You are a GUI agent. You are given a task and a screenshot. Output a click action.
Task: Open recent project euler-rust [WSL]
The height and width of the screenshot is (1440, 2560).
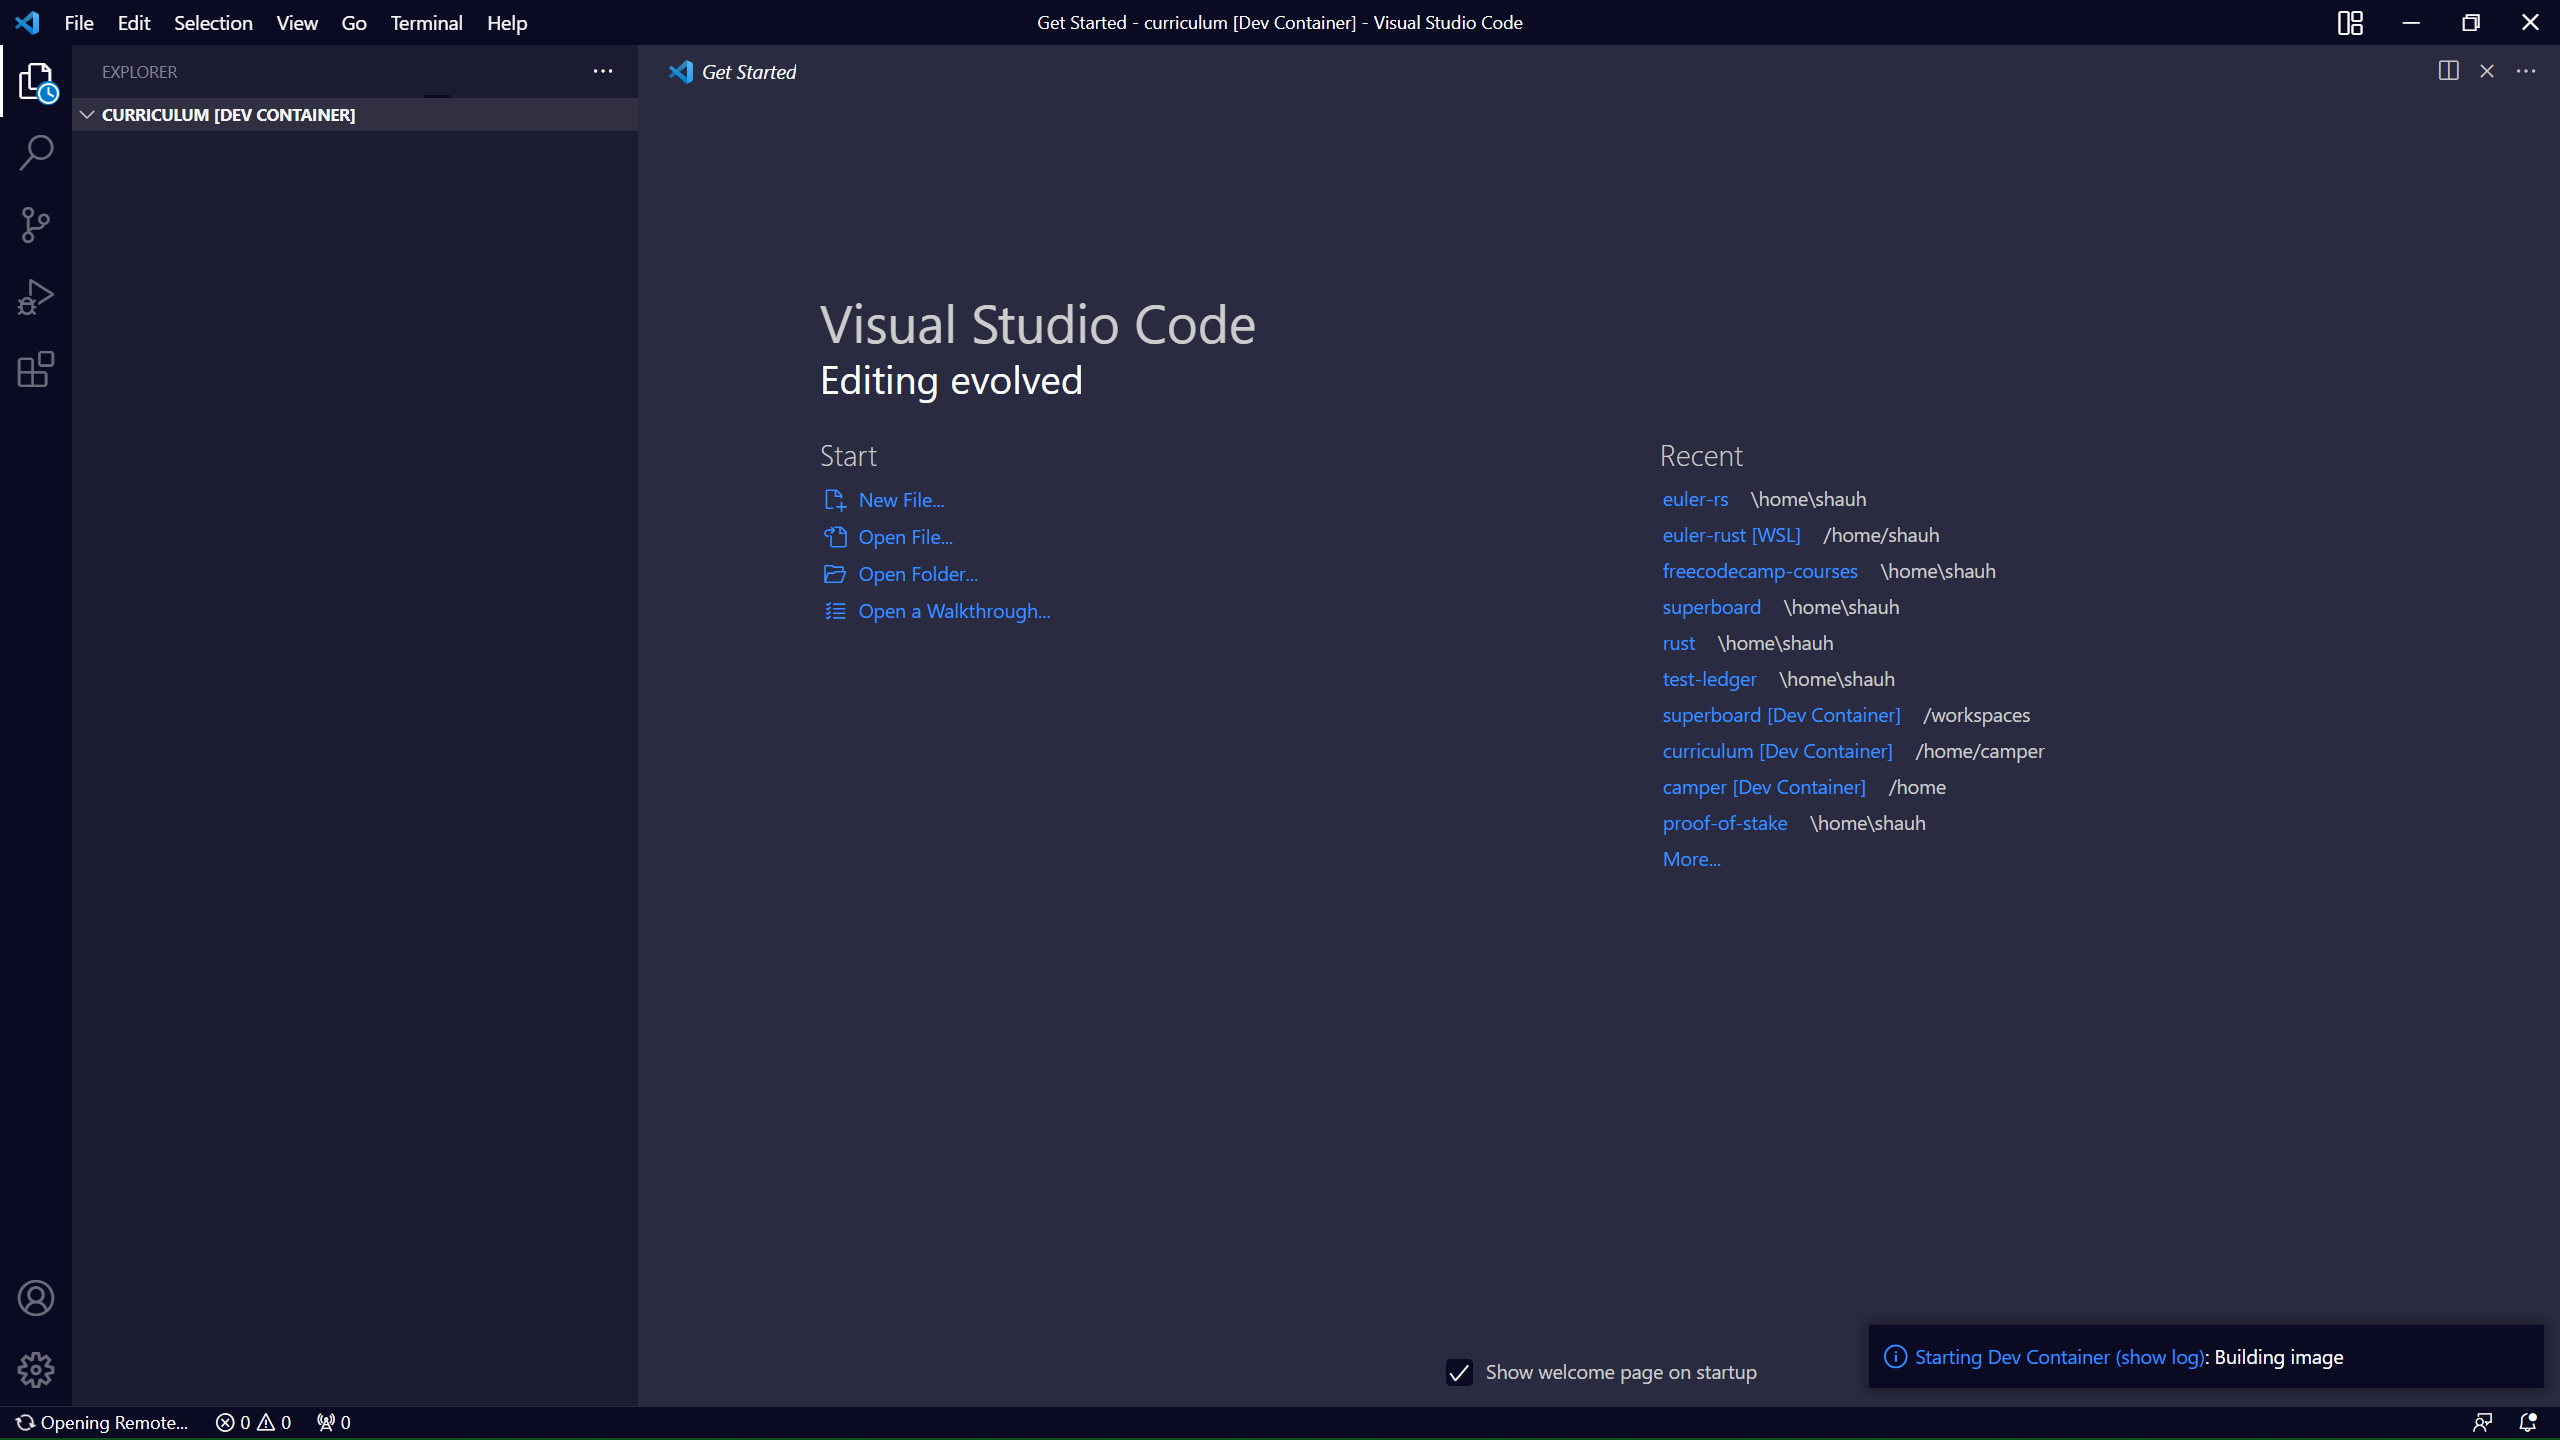coord(1731,535)
